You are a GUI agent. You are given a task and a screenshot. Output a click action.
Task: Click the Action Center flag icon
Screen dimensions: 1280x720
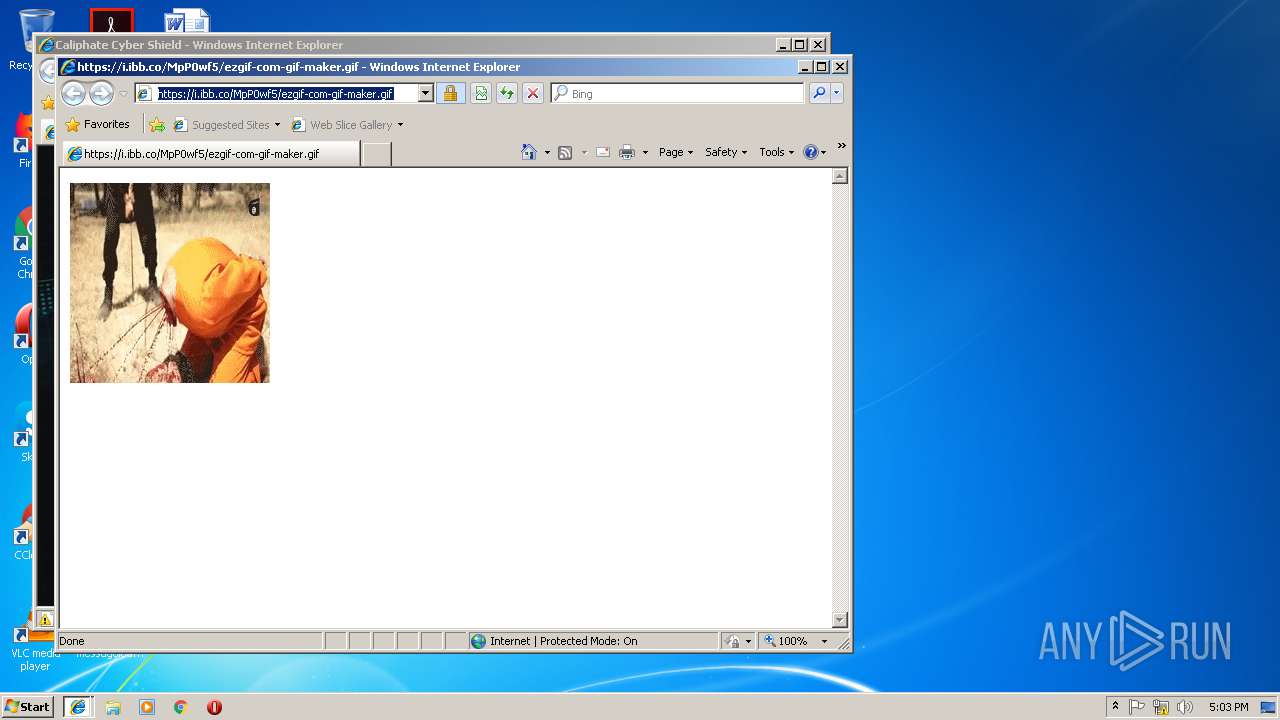[1137, 707]
